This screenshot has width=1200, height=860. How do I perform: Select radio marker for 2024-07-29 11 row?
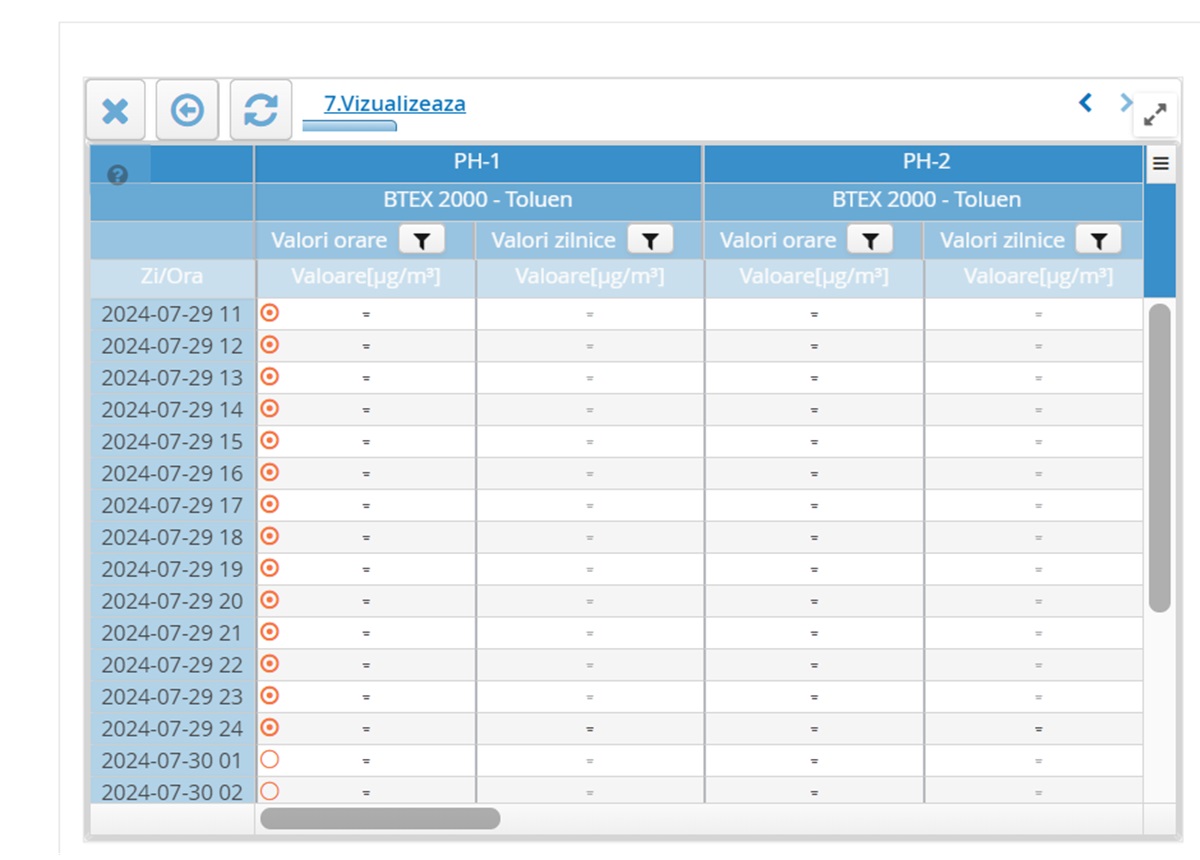click(269, 313)
